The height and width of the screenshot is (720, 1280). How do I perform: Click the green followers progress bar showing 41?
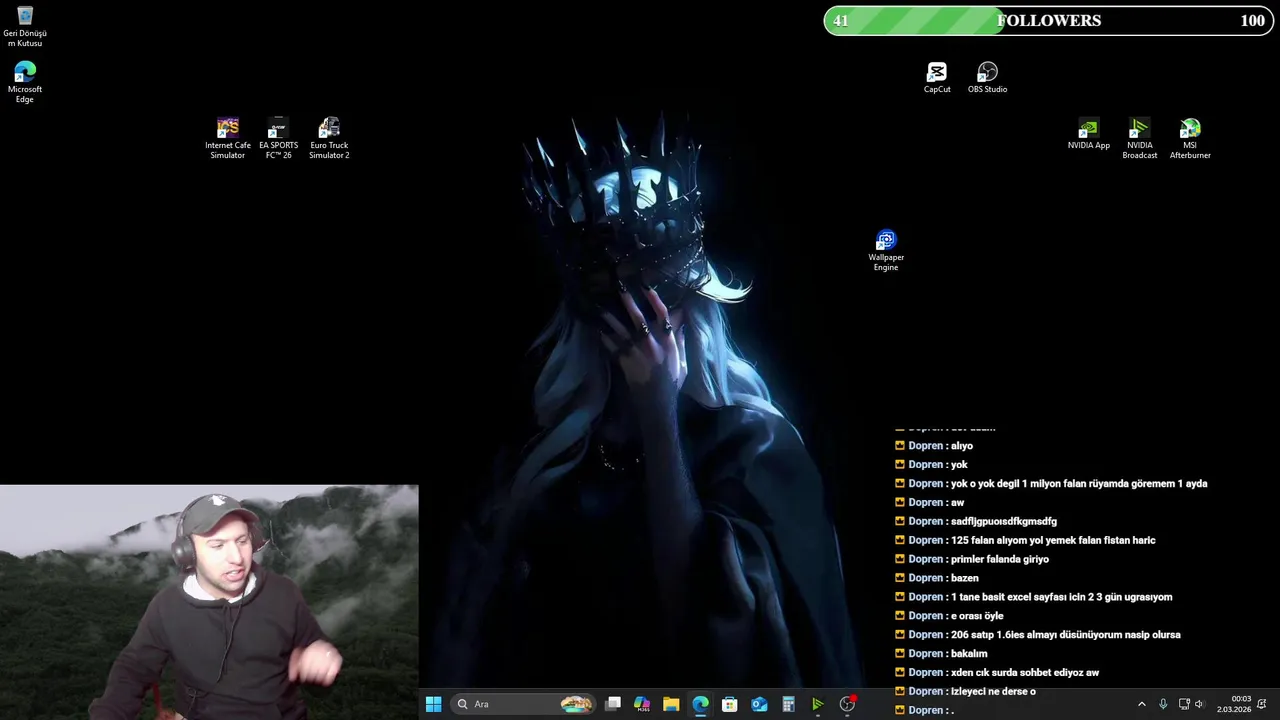click(913, 21)
